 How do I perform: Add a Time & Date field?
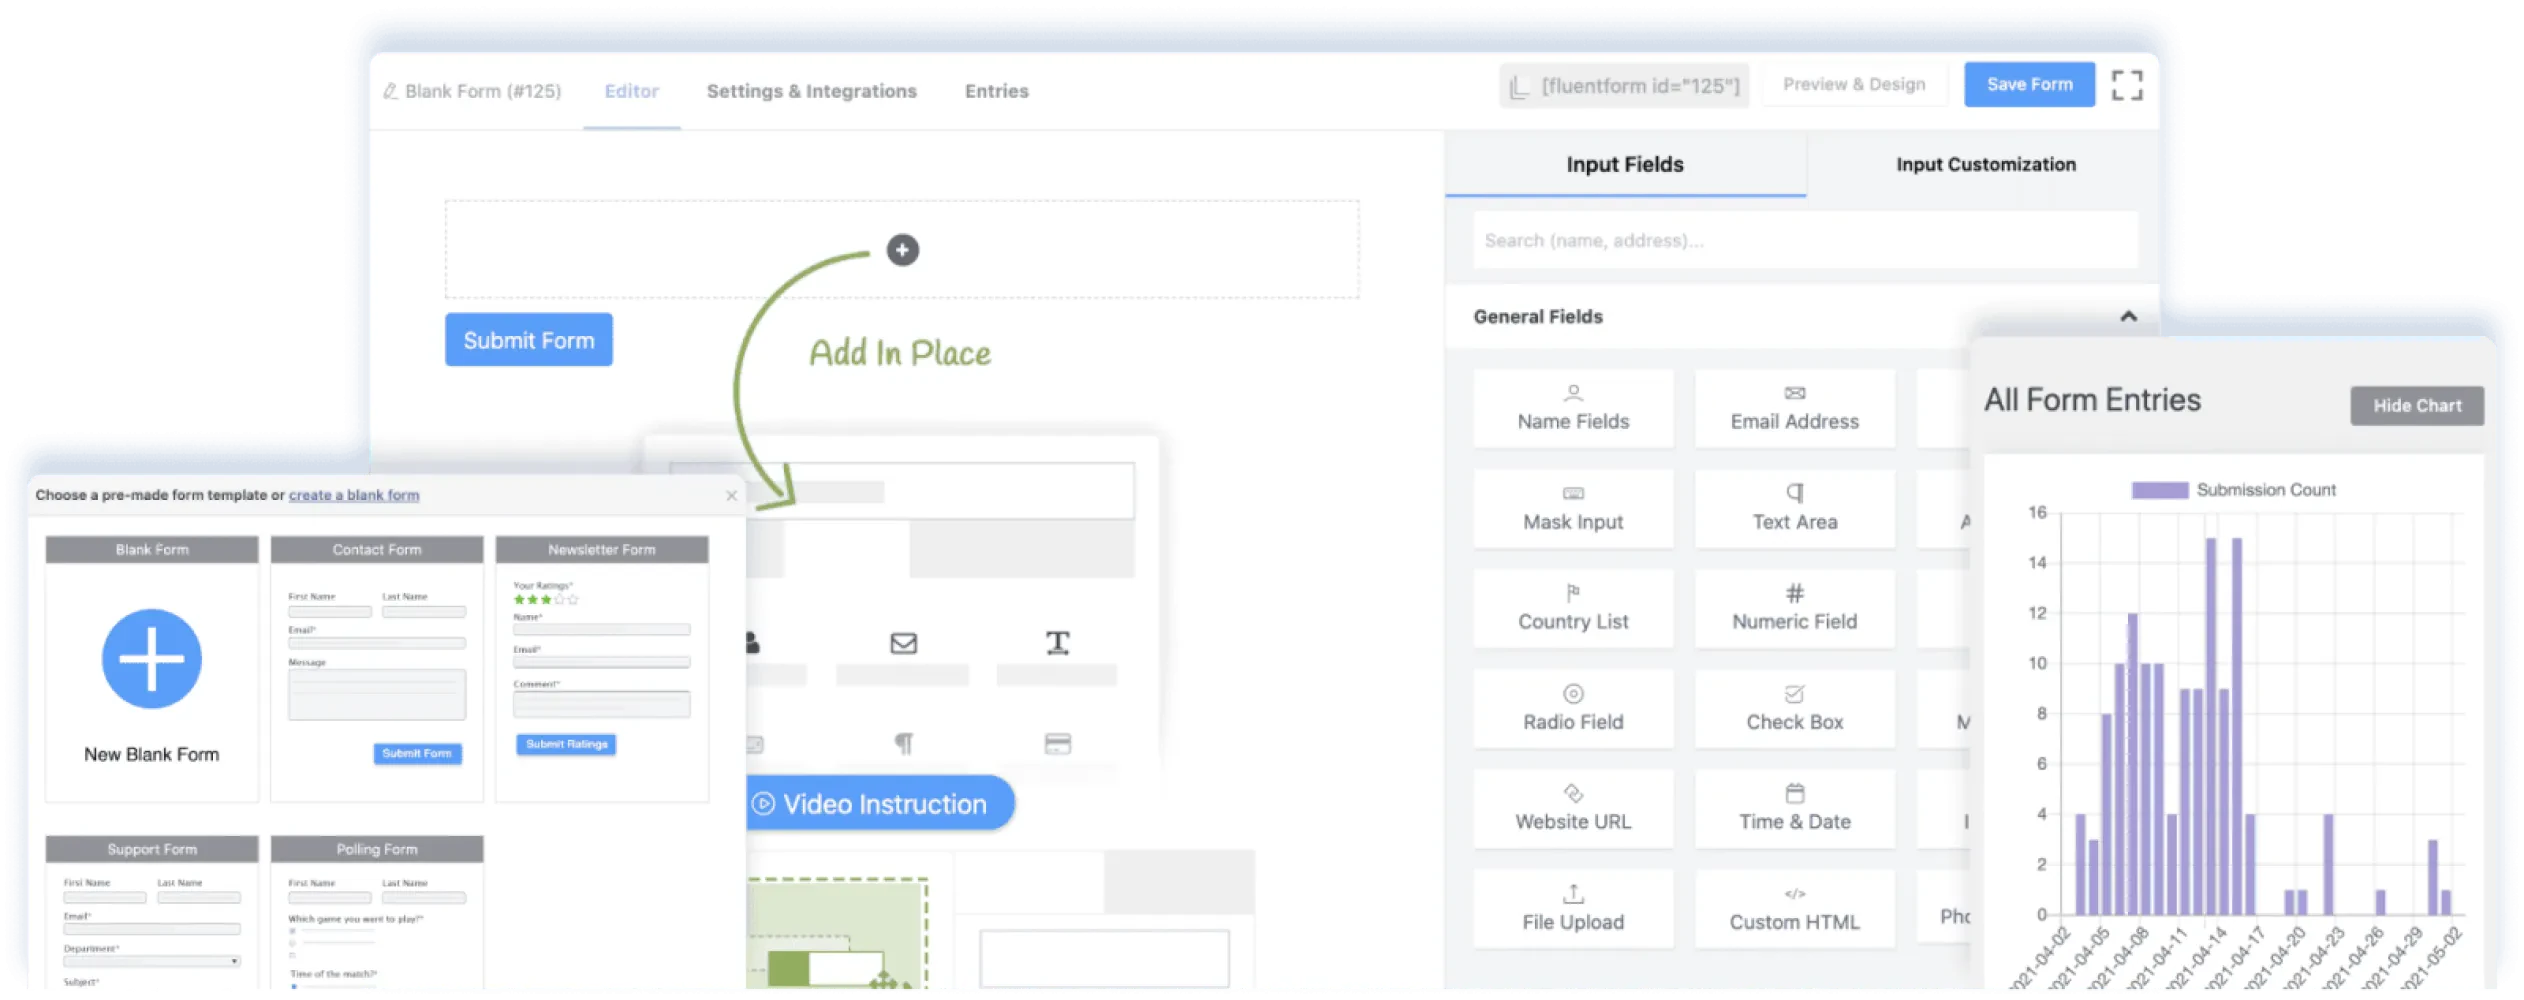point(1794,808)
